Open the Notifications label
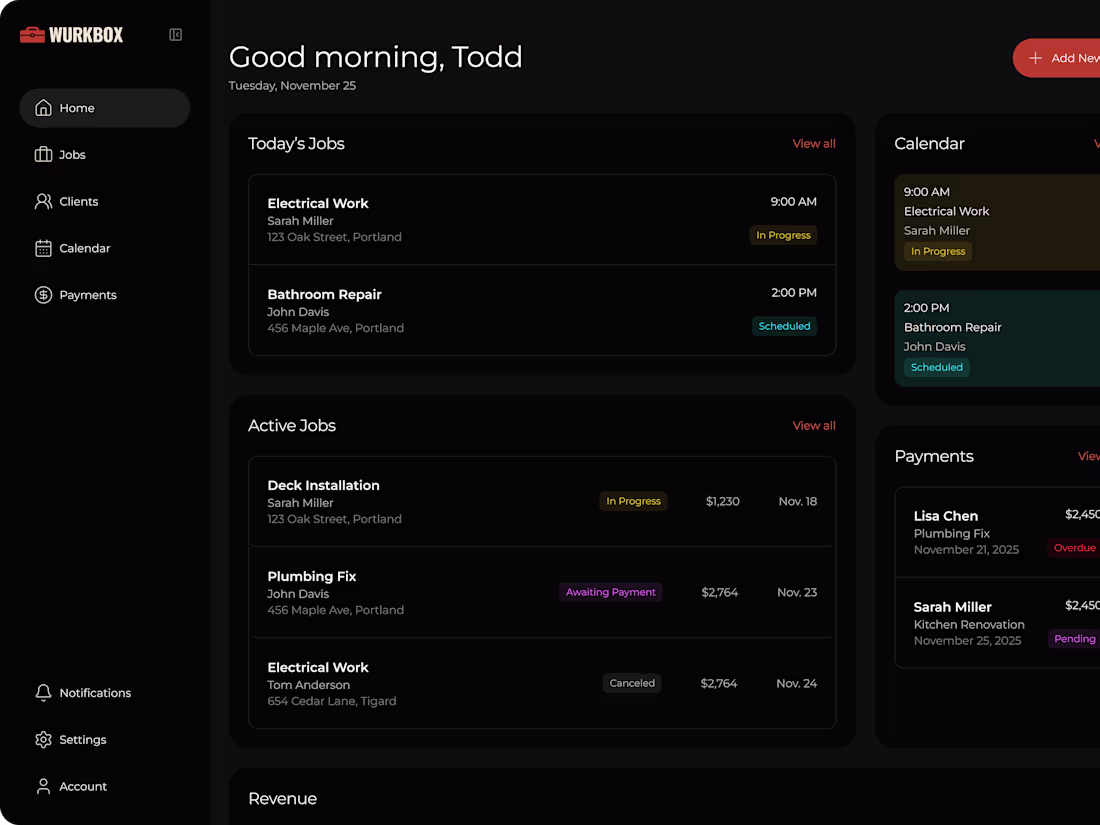This screenshot has width=1100, height=825. tap(95, 692)
